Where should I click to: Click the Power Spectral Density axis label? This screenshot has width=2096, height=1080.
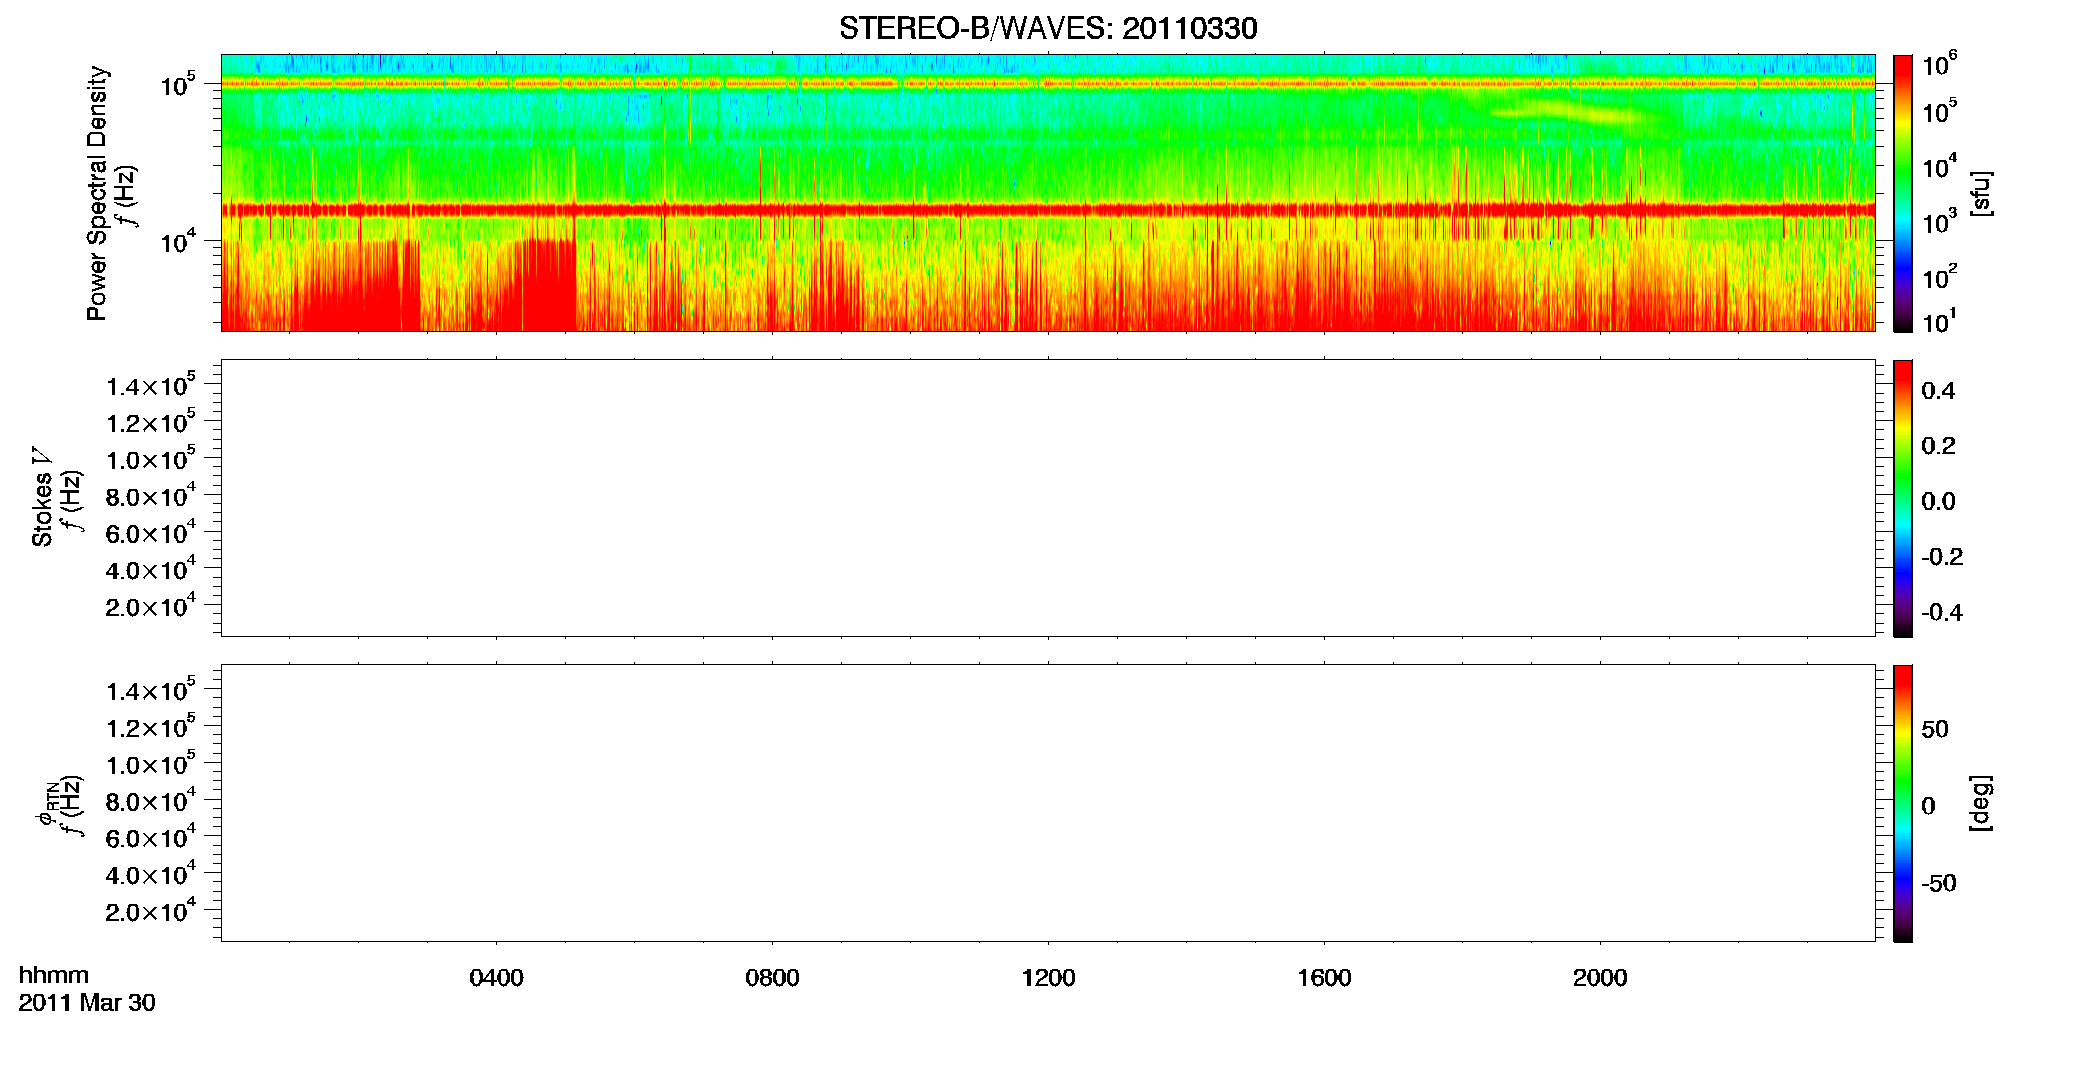(x=97, y=193)
